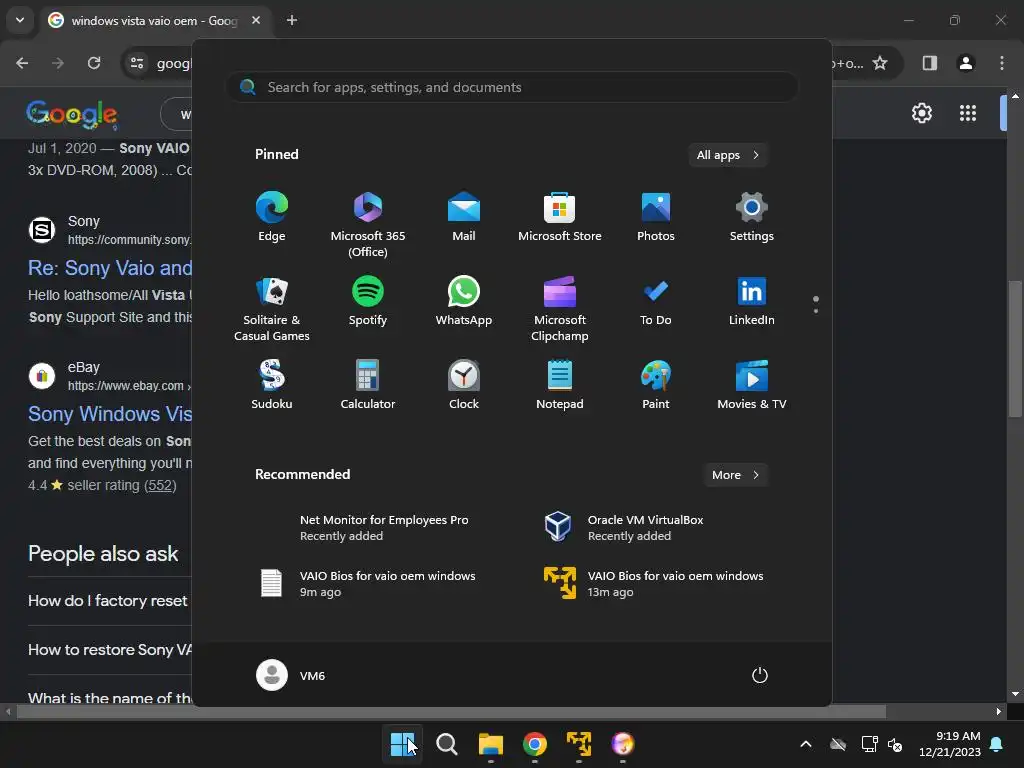Screen dimensions: 1024x768
Task: View site information in Chrome address bar
Action: (x=137, y=63)
